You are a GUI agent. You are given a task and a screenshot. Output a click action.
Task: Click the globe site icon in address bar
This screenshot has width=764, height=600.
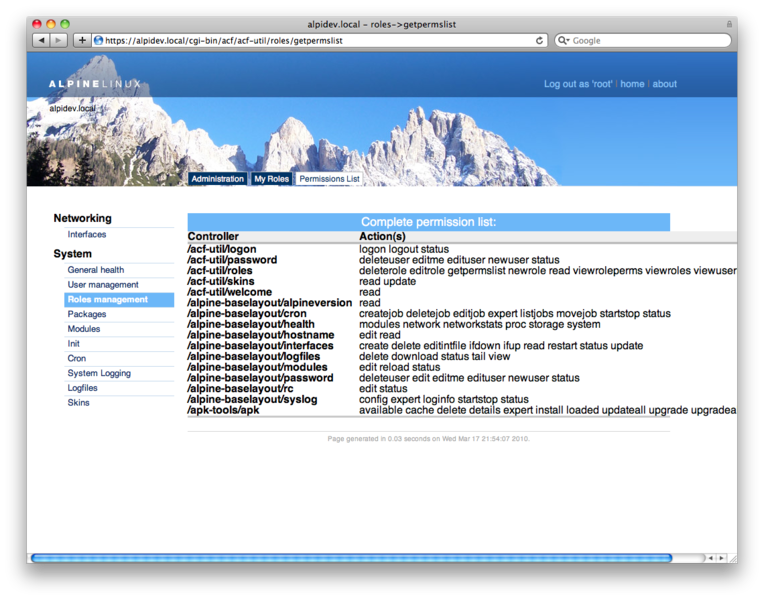click(98, 40)
